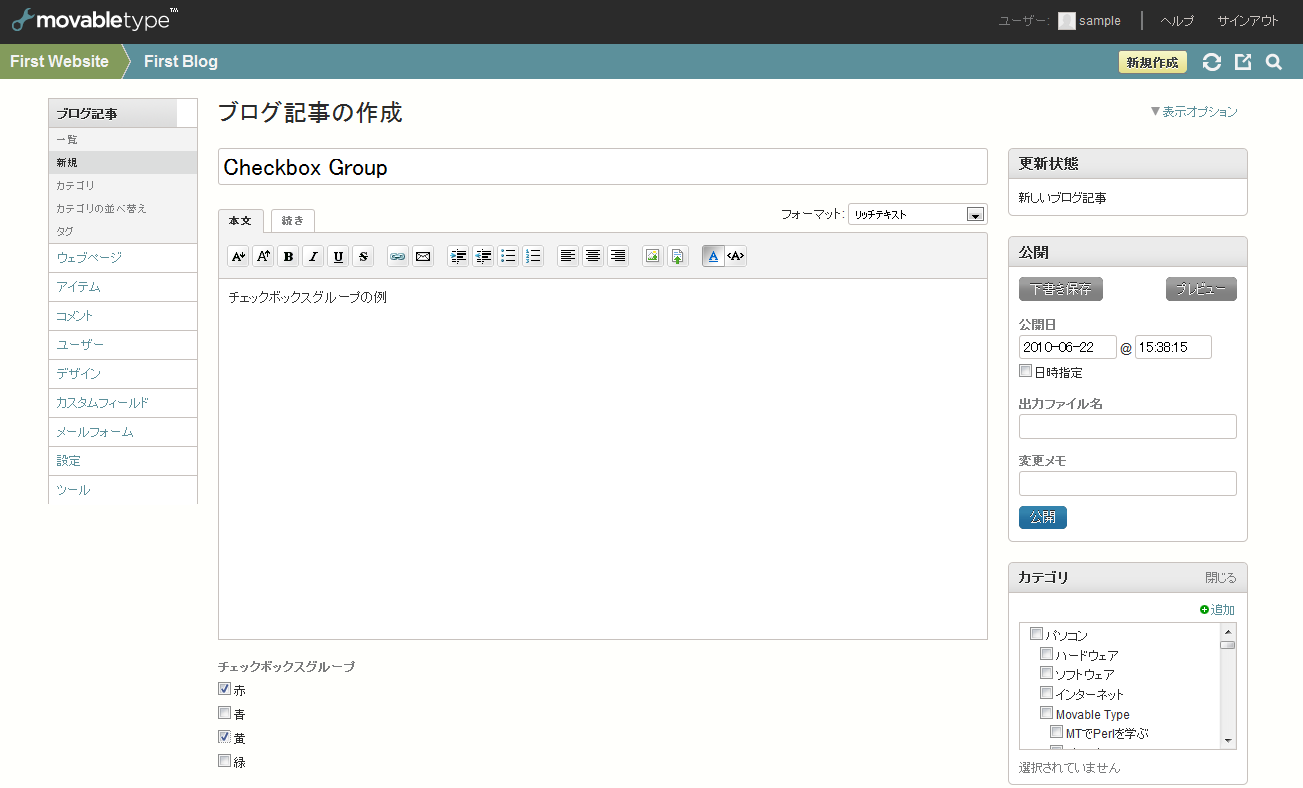
Task: Expand the デザイン sidebar section
Action: point(122,374)
